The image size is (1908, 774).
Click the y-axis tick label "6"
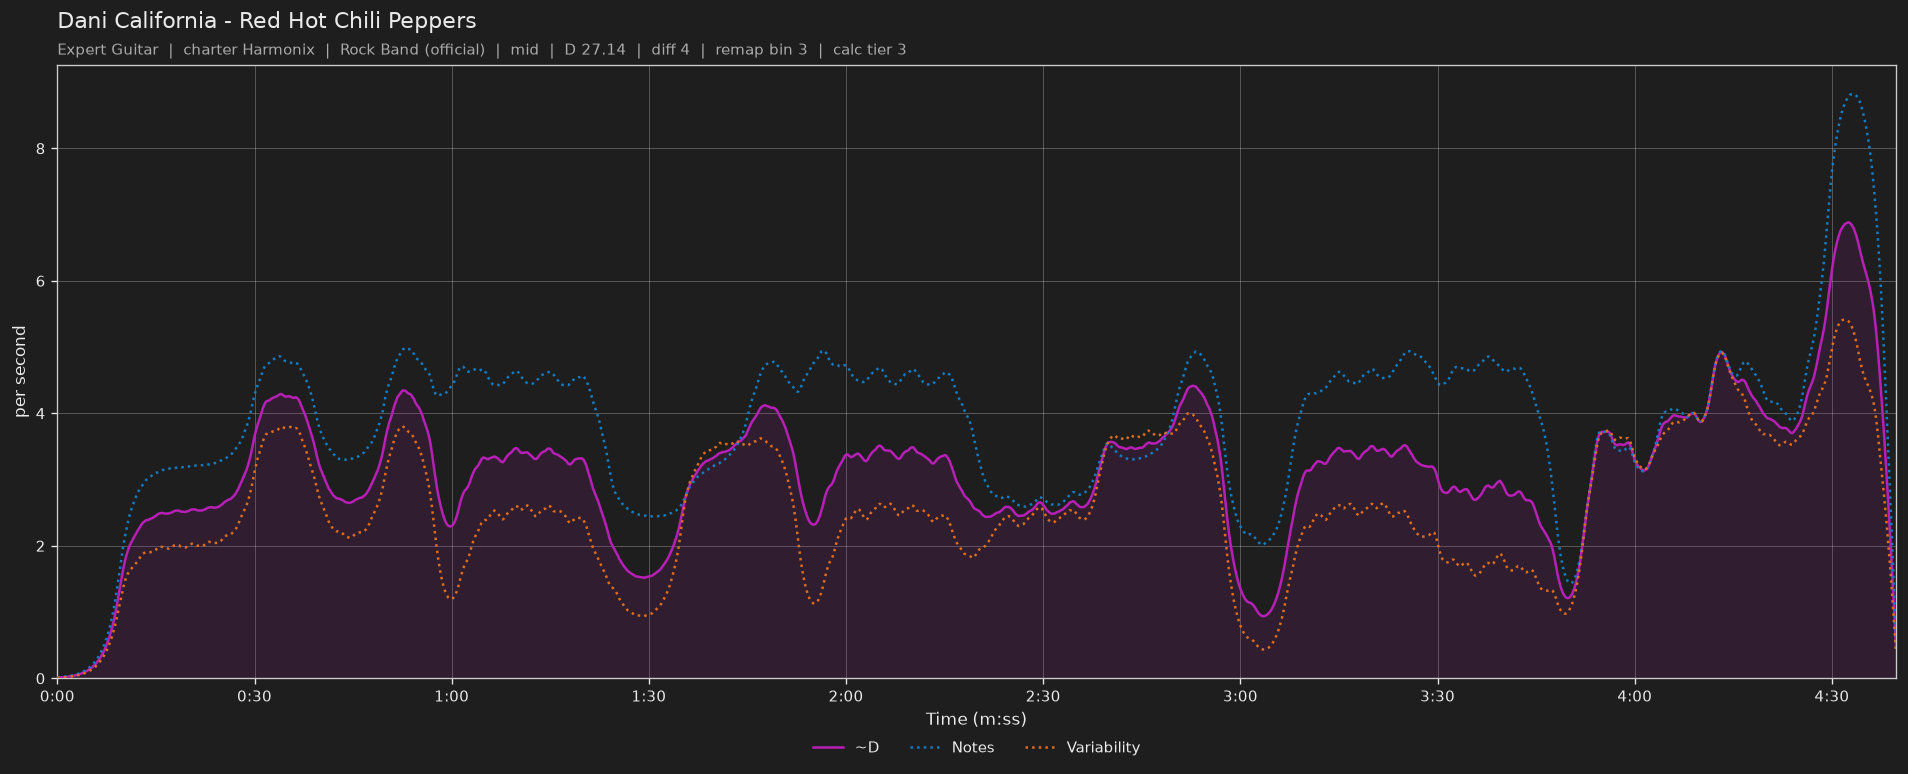point(42,282)
